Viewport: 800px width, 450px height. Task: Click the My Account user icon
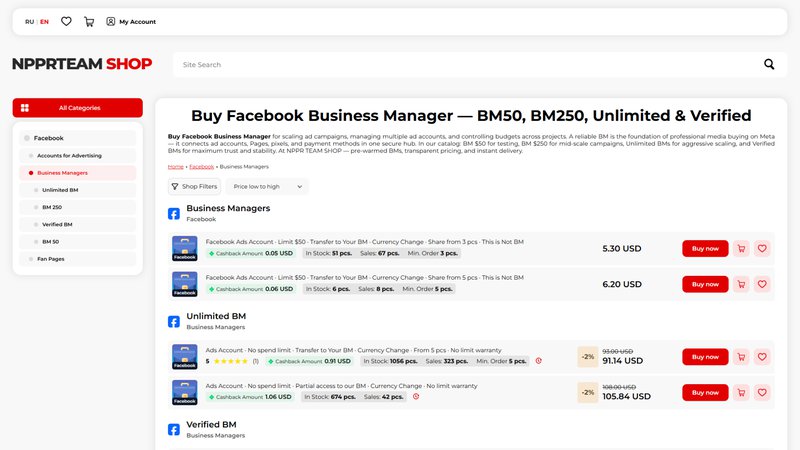click(x=110, y=21)
